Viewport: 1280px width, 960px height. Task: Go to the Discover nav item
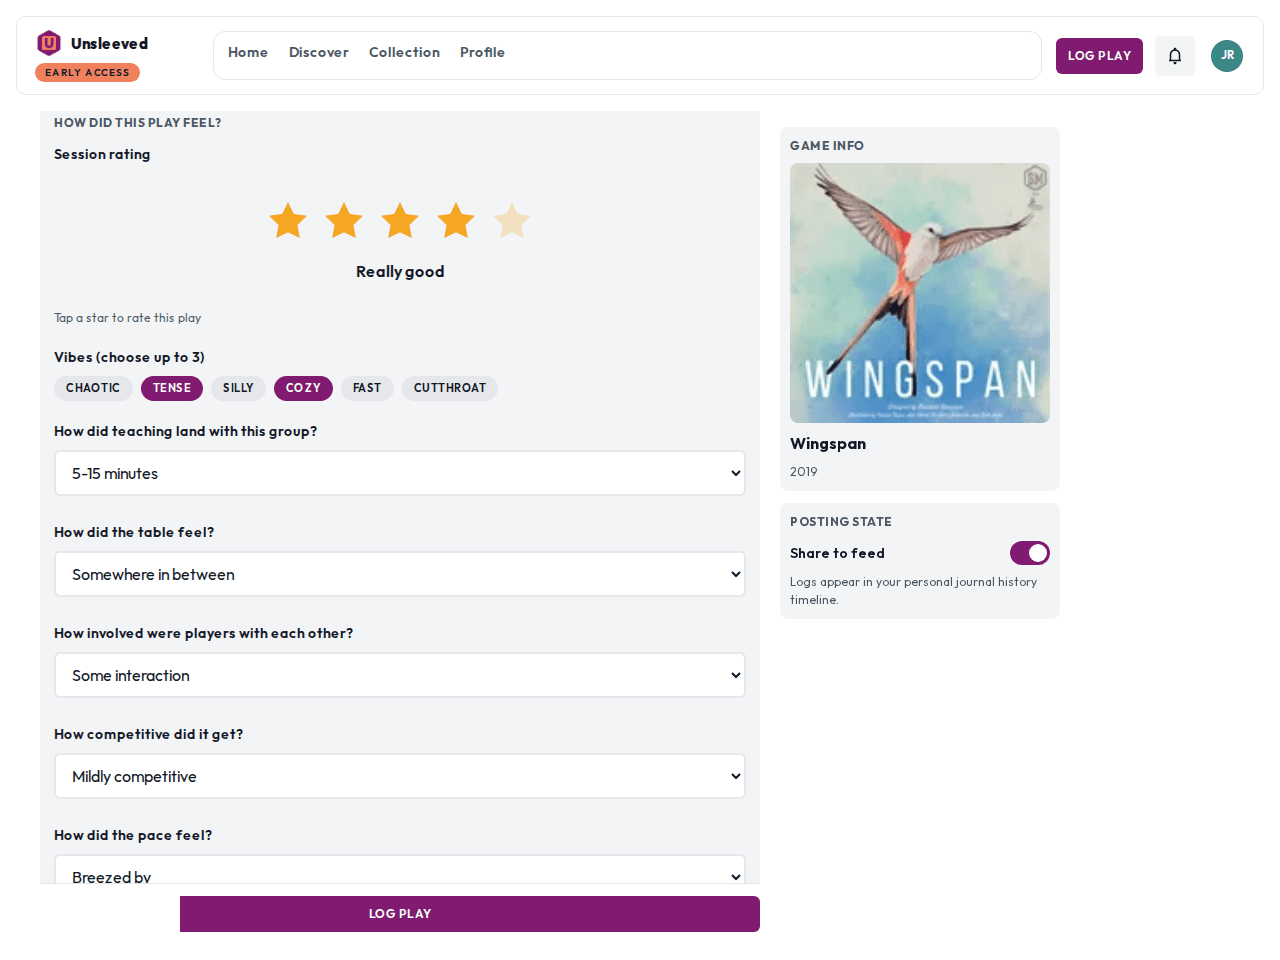click(x=319, y=52)
